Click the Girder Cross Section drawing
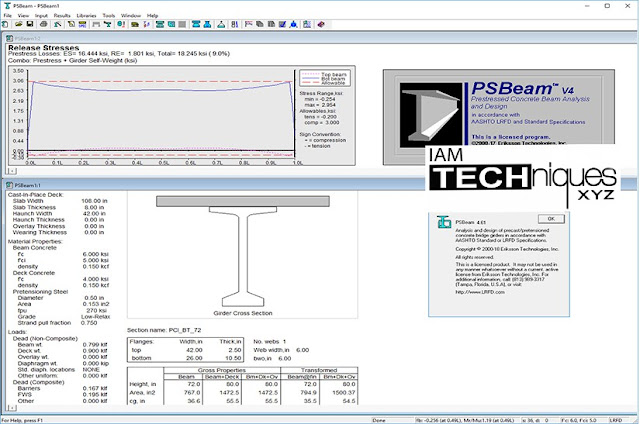The width and height of the screenshot is (640, 424). [243, 251]
